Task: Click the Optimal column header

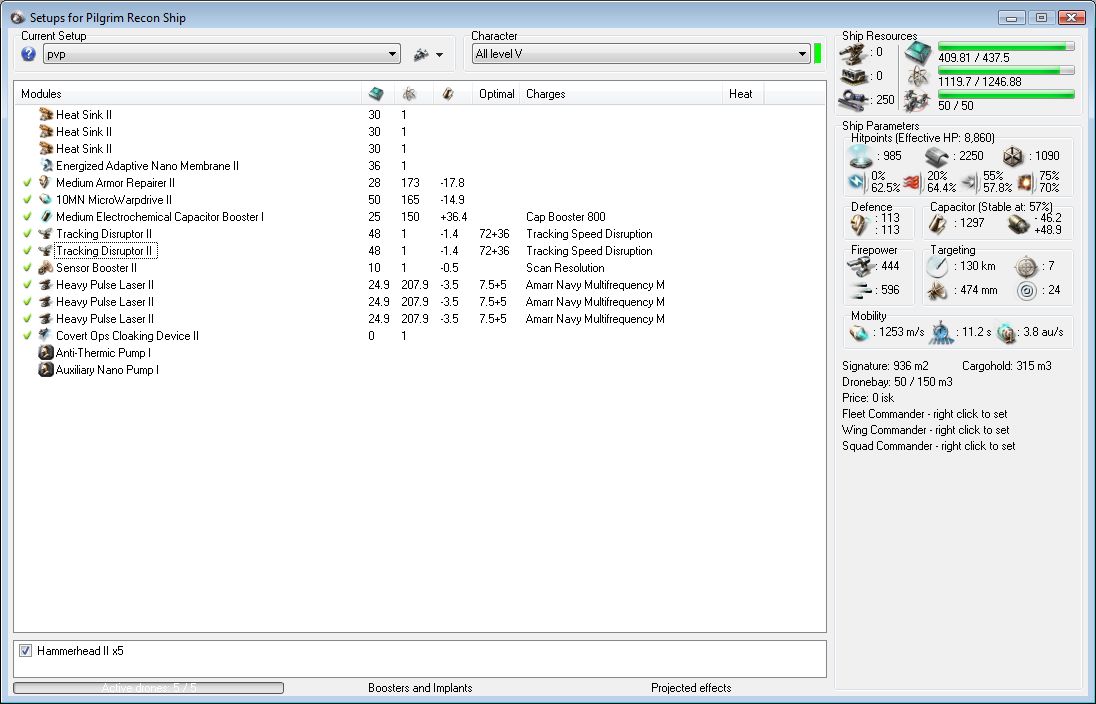Action: (x=496, y=94)
